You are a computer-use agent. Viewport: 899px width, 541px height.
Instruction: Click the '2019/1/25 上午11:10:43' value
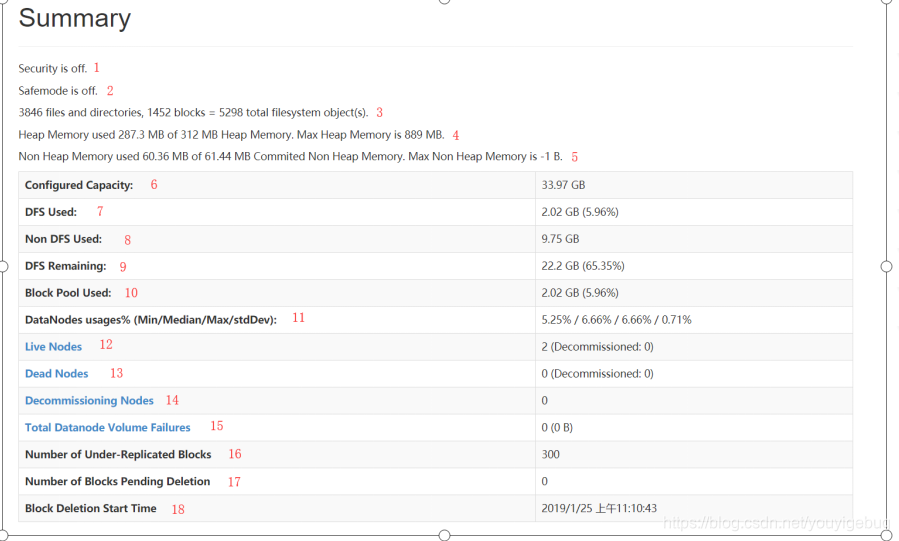pyautogui.click(x=599, y=508)
